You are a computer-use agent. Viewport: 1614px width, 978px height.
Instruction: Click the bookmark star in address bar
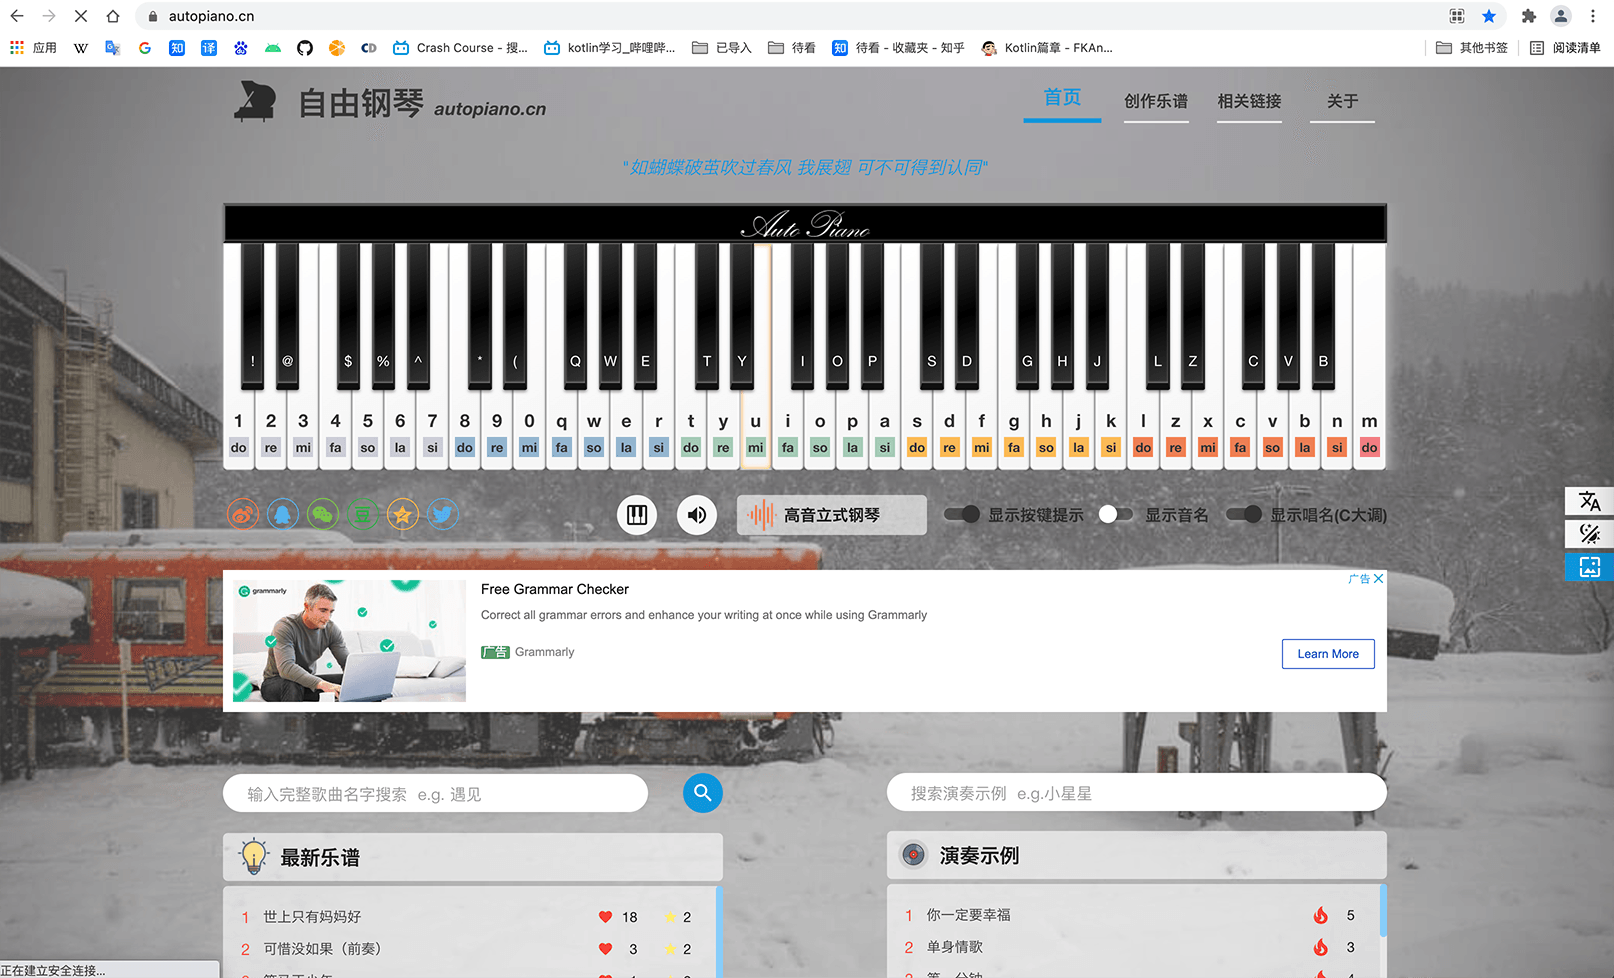click(1489, 16)
